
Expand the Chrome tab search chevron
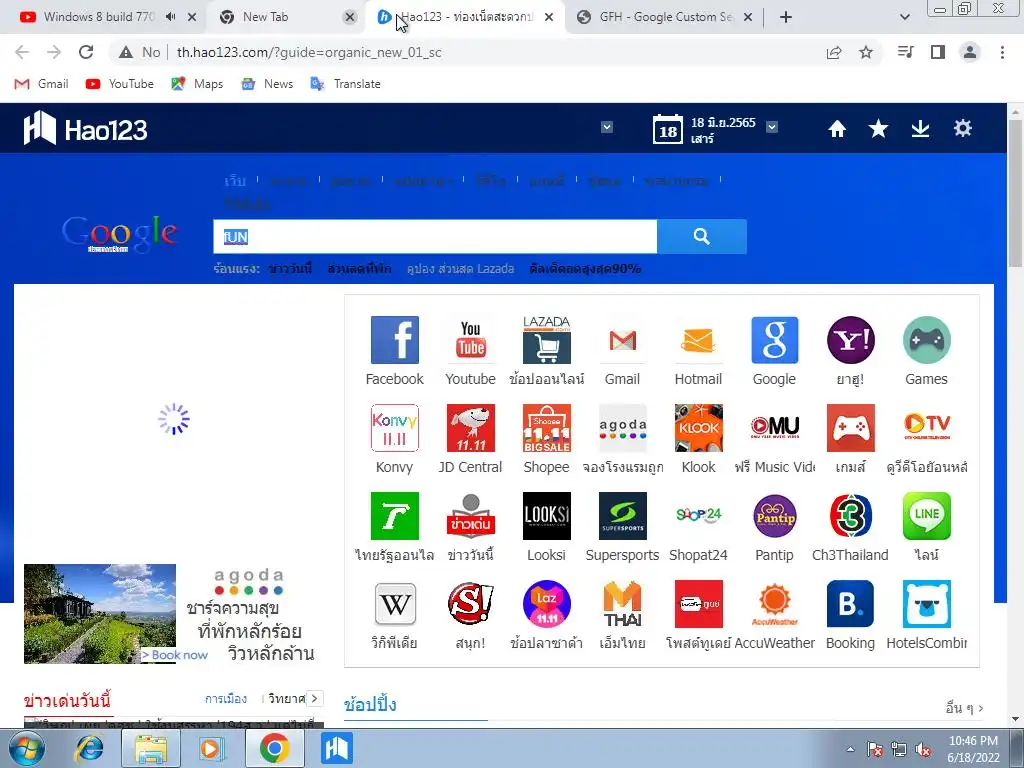click(904, 17)
